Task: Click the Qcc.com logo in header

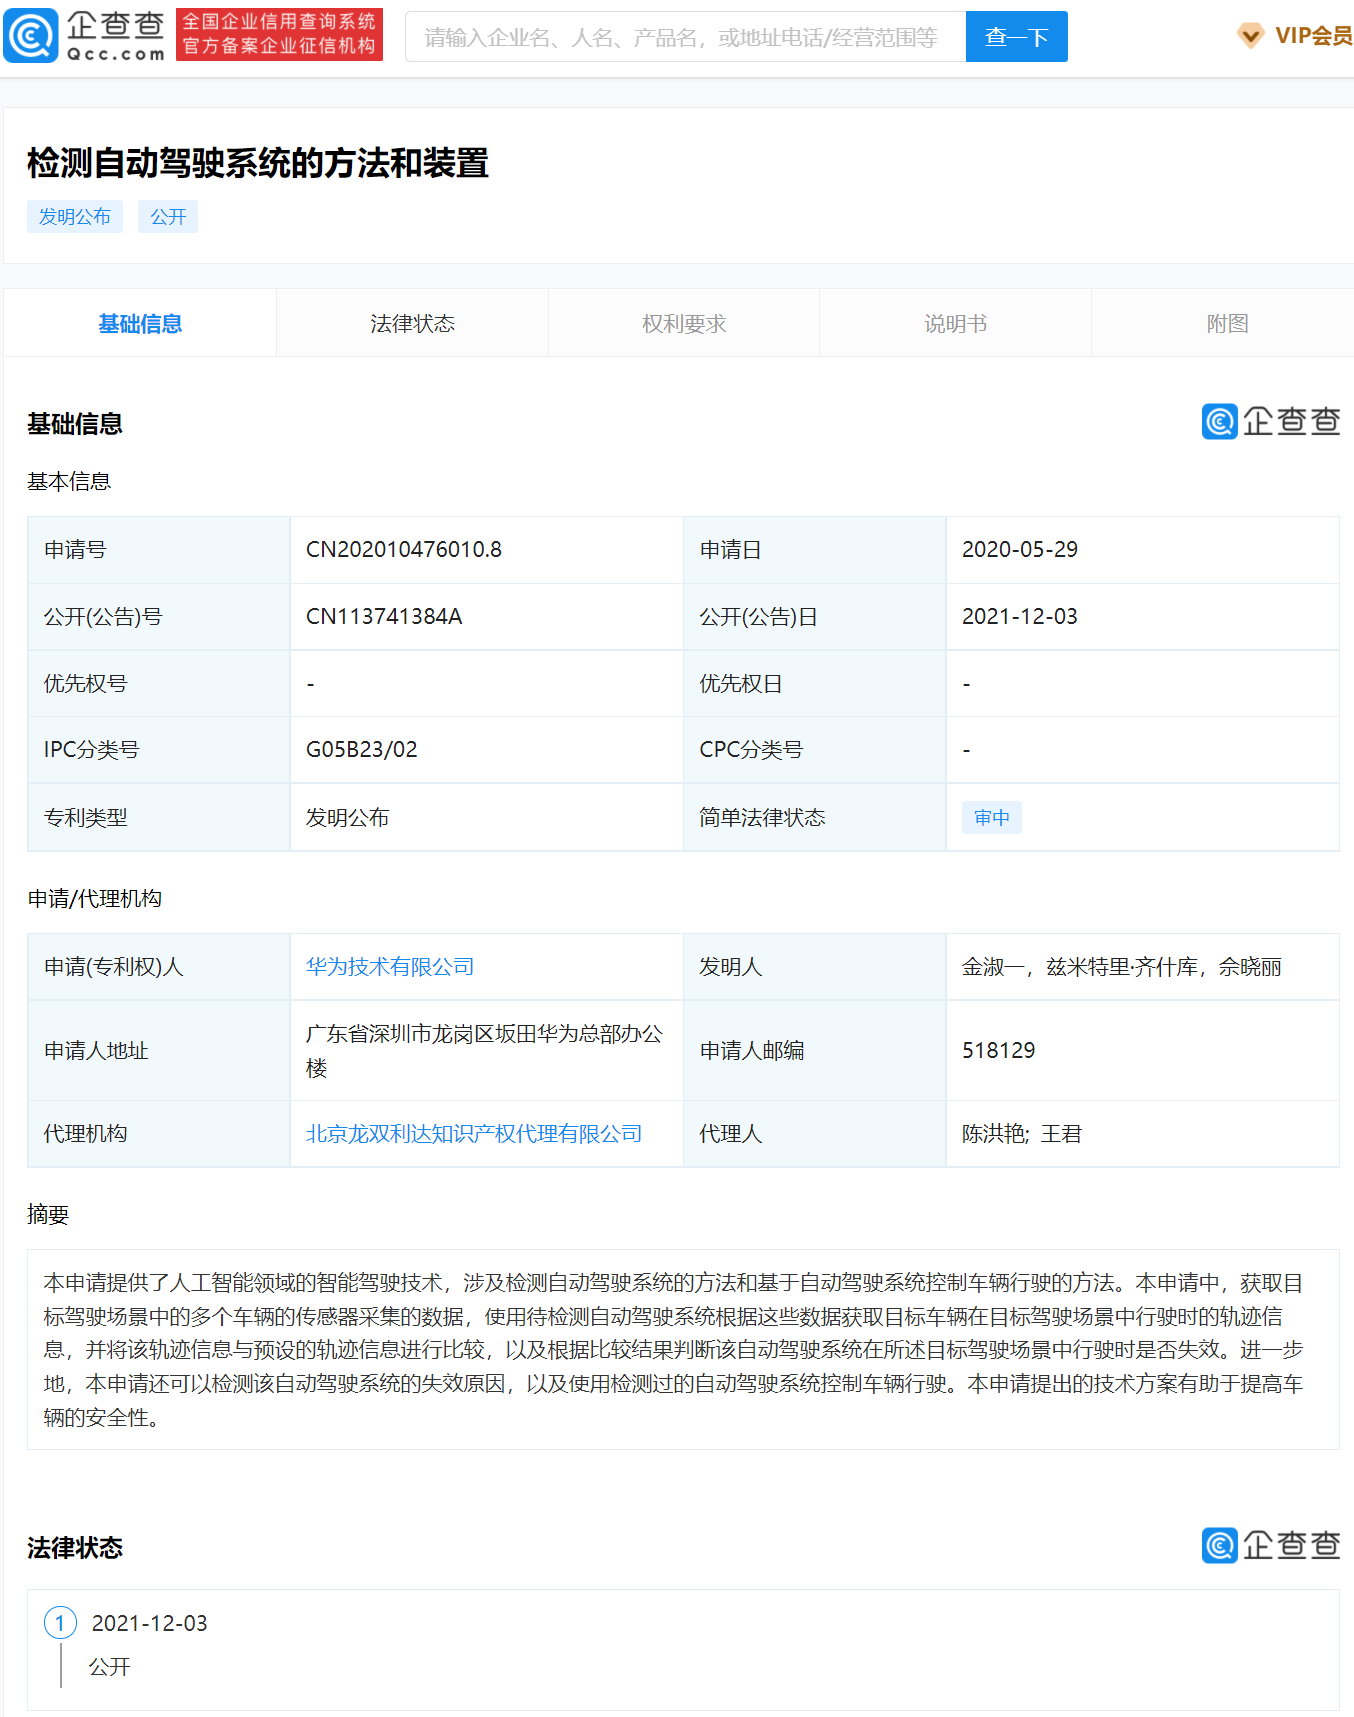Action: point(85,36)
